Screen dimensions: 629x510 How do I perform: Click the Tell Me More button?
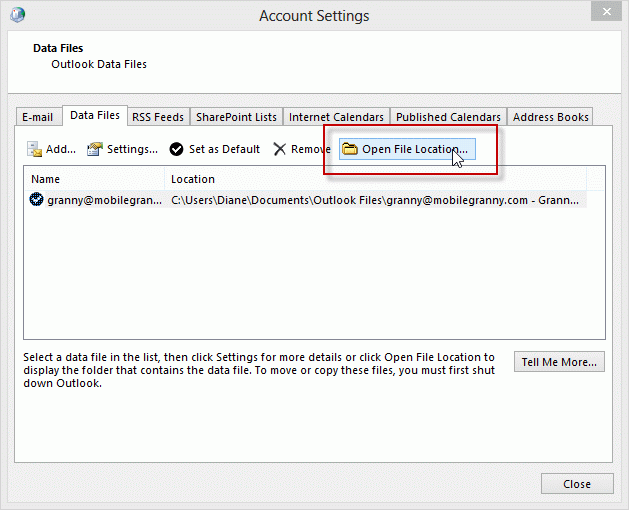point(559,362)
